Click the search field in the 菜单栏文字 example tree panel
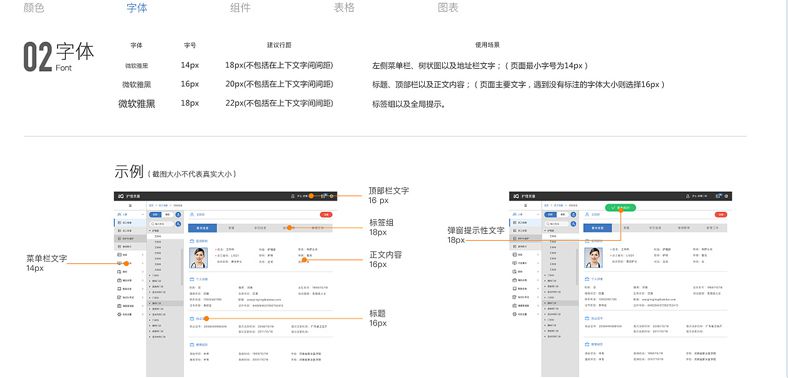Viewport: 788px width, 378px height. pos(161,223)
